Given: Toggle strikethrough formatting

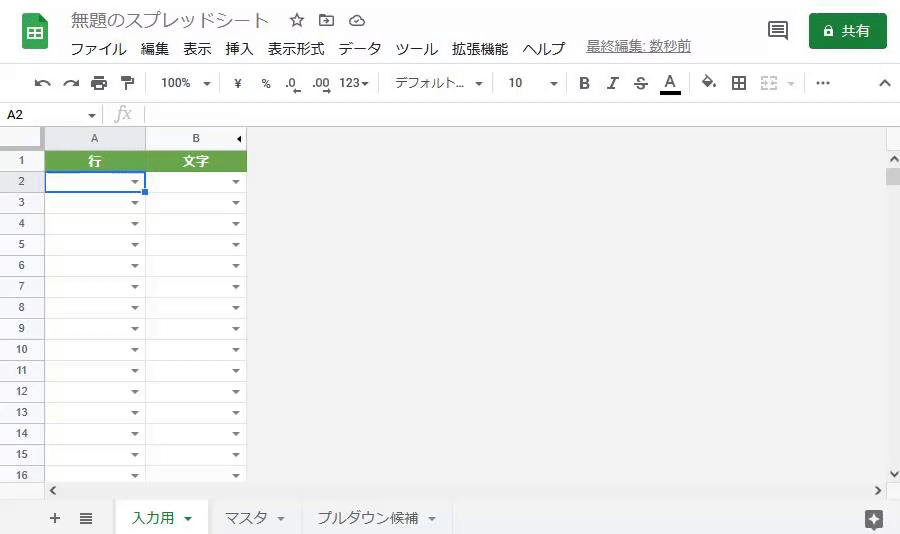Looking at the screenshot, I should [x=641, y=83].
